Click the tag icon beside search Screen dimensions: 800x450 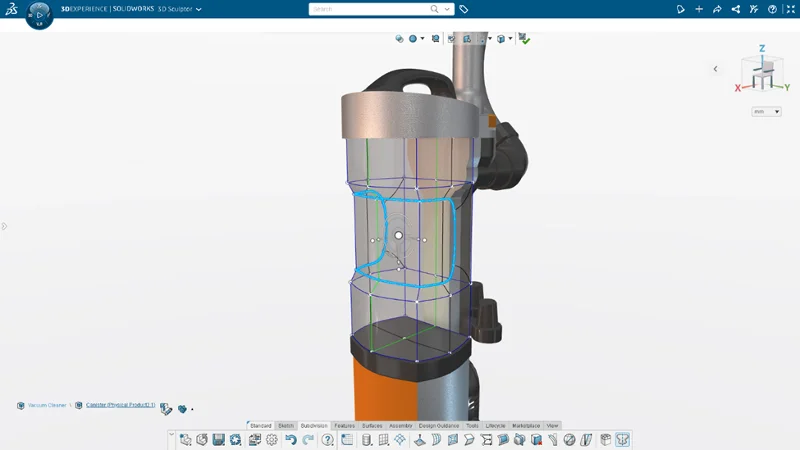[464, 9]
